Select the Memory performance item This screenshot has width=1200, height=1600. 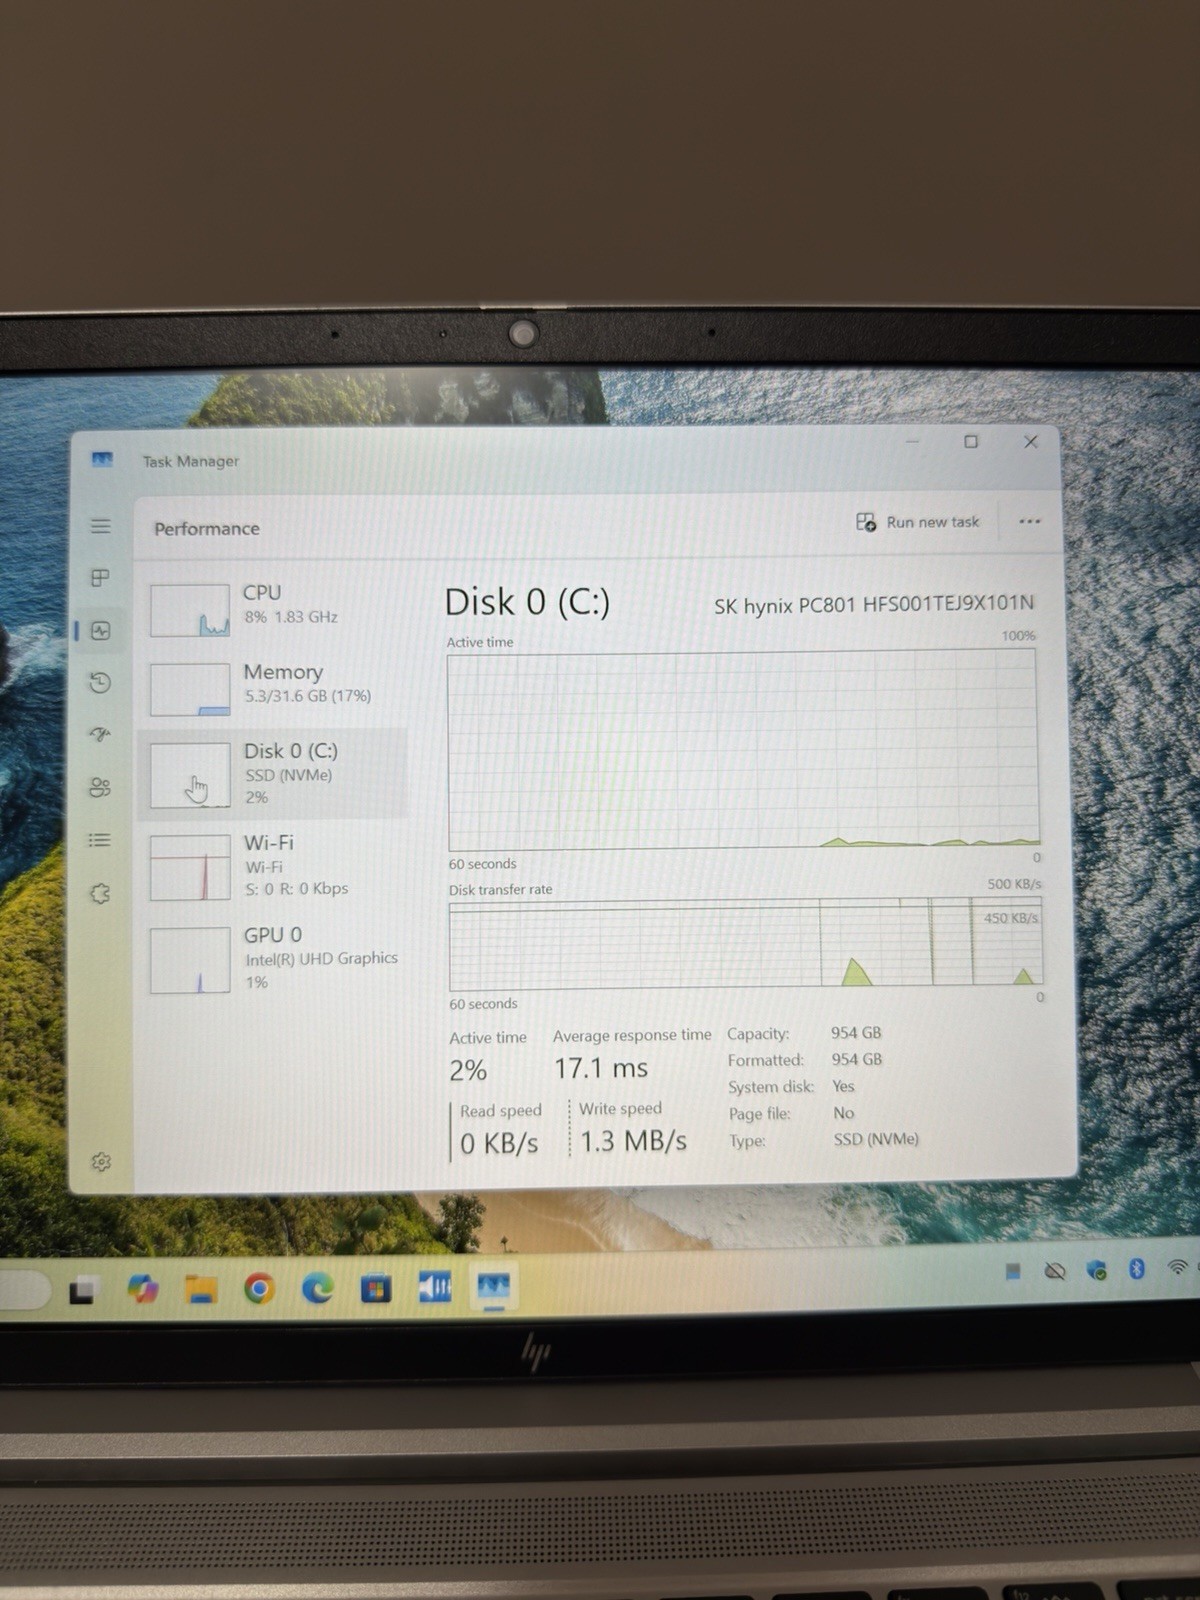point(274,686)
